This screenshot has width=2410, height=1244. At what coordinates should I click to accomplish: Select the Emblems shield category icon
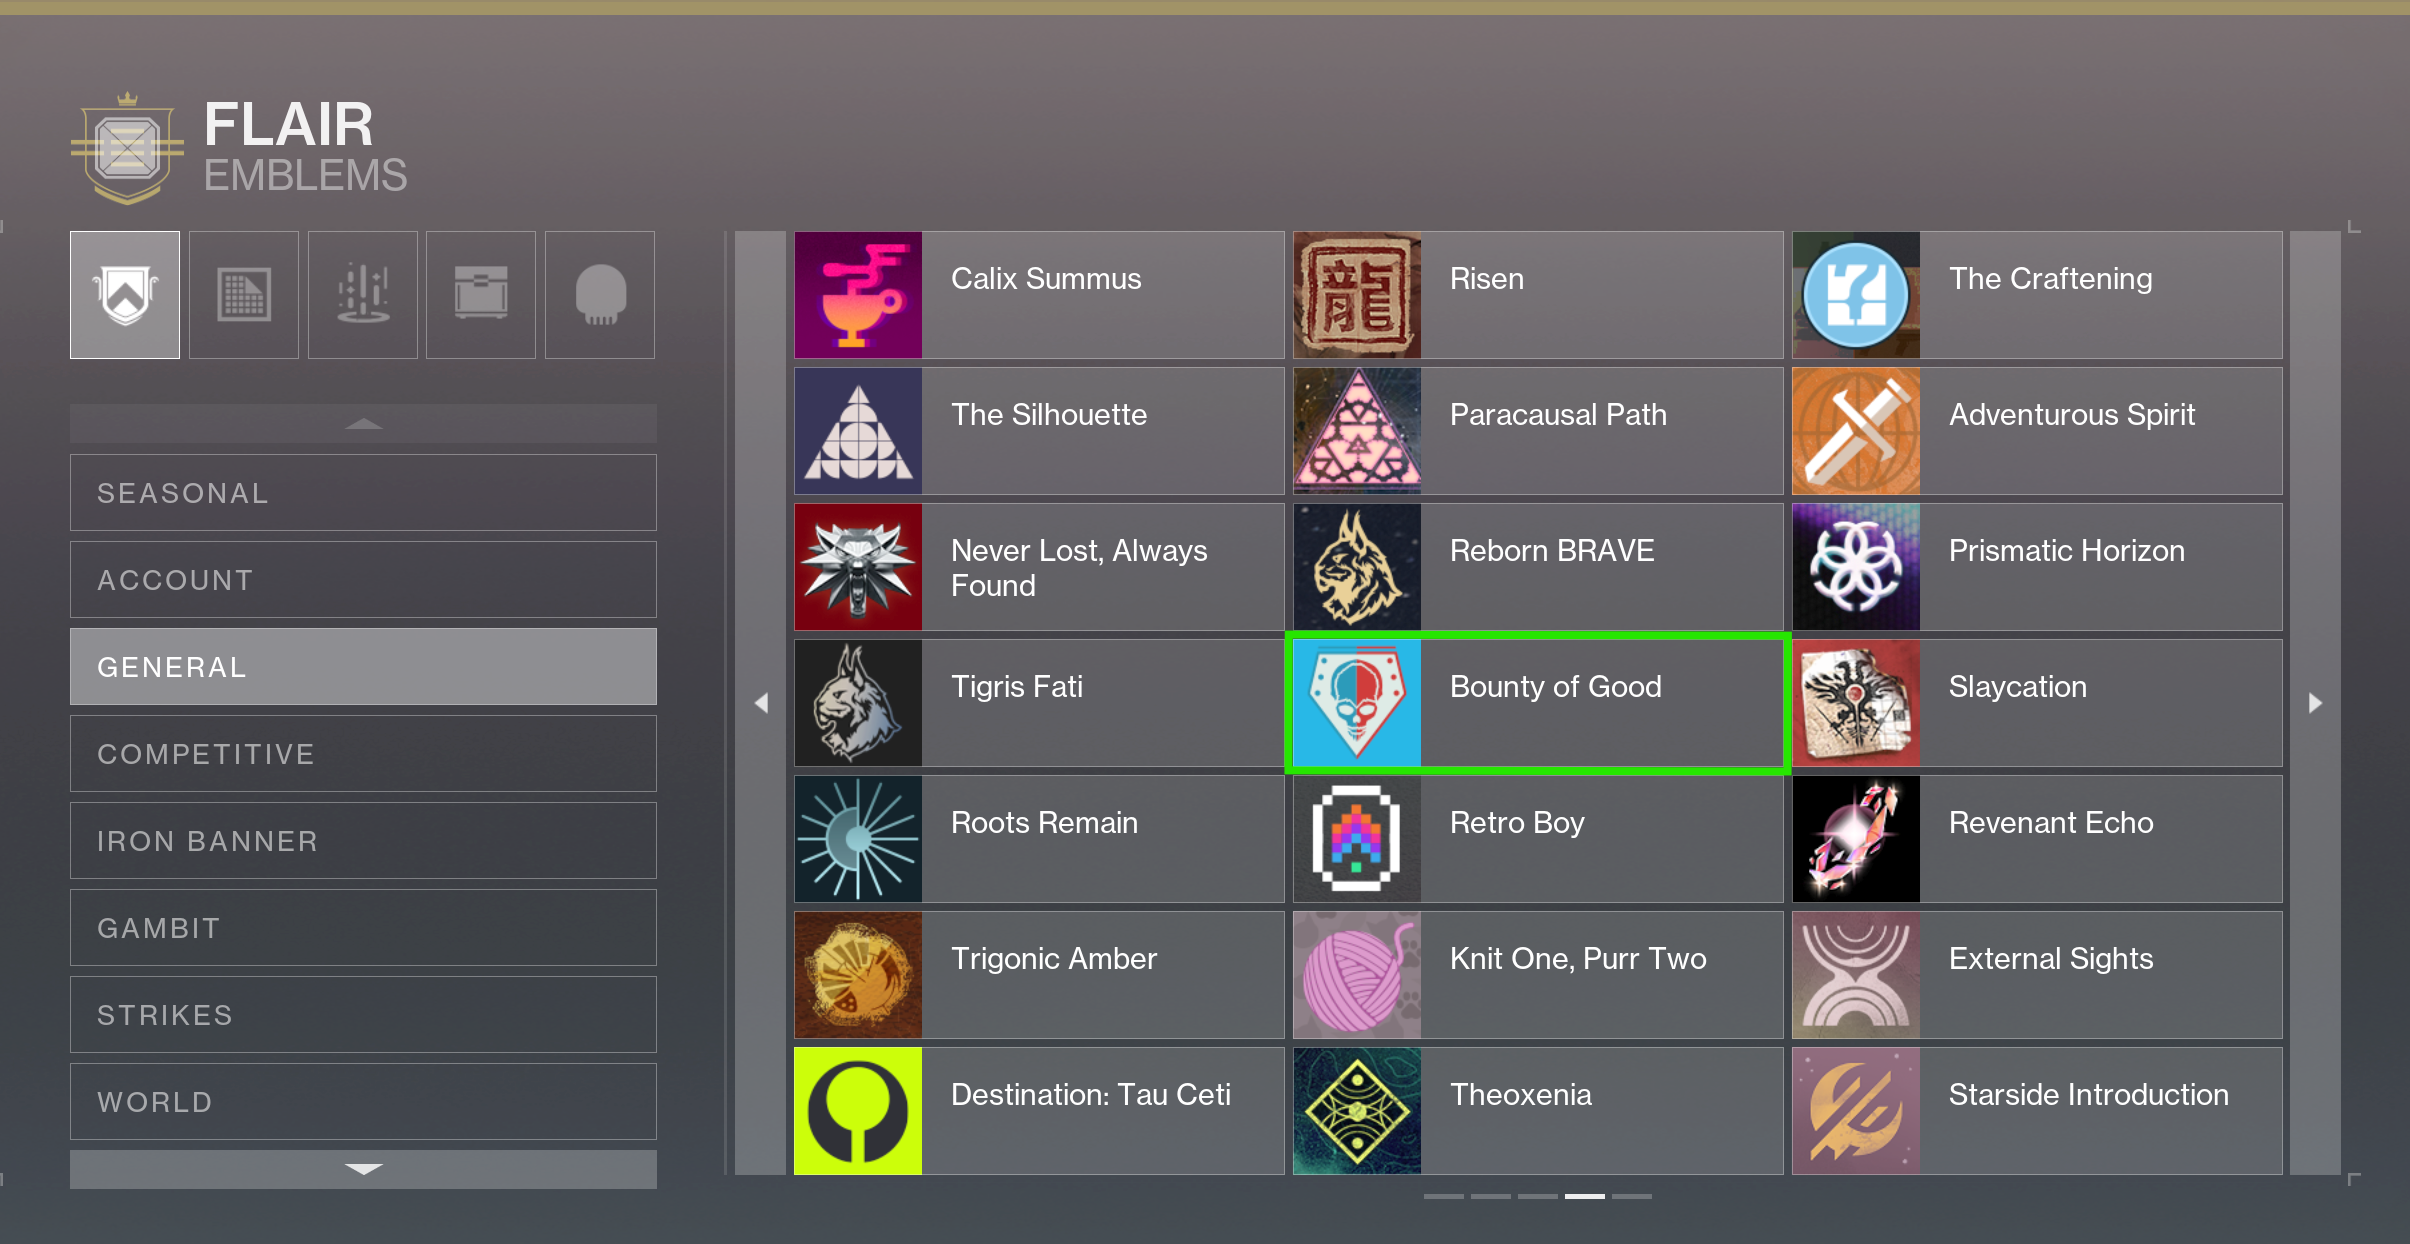point(125,295)
